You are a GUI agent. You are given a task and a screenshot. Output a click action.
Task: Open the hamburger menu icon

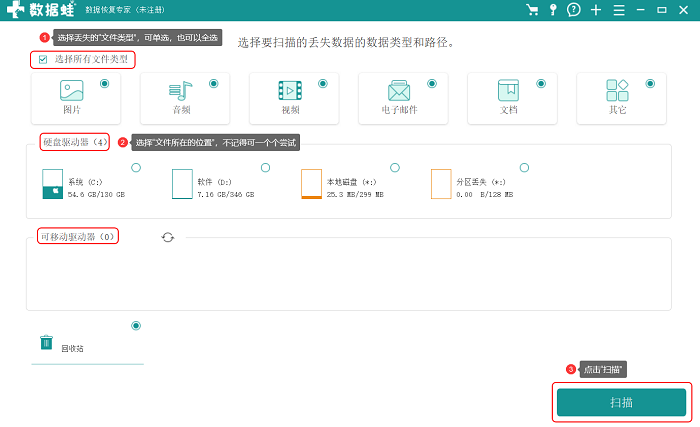pyautogui.click(x=619, y=10)
